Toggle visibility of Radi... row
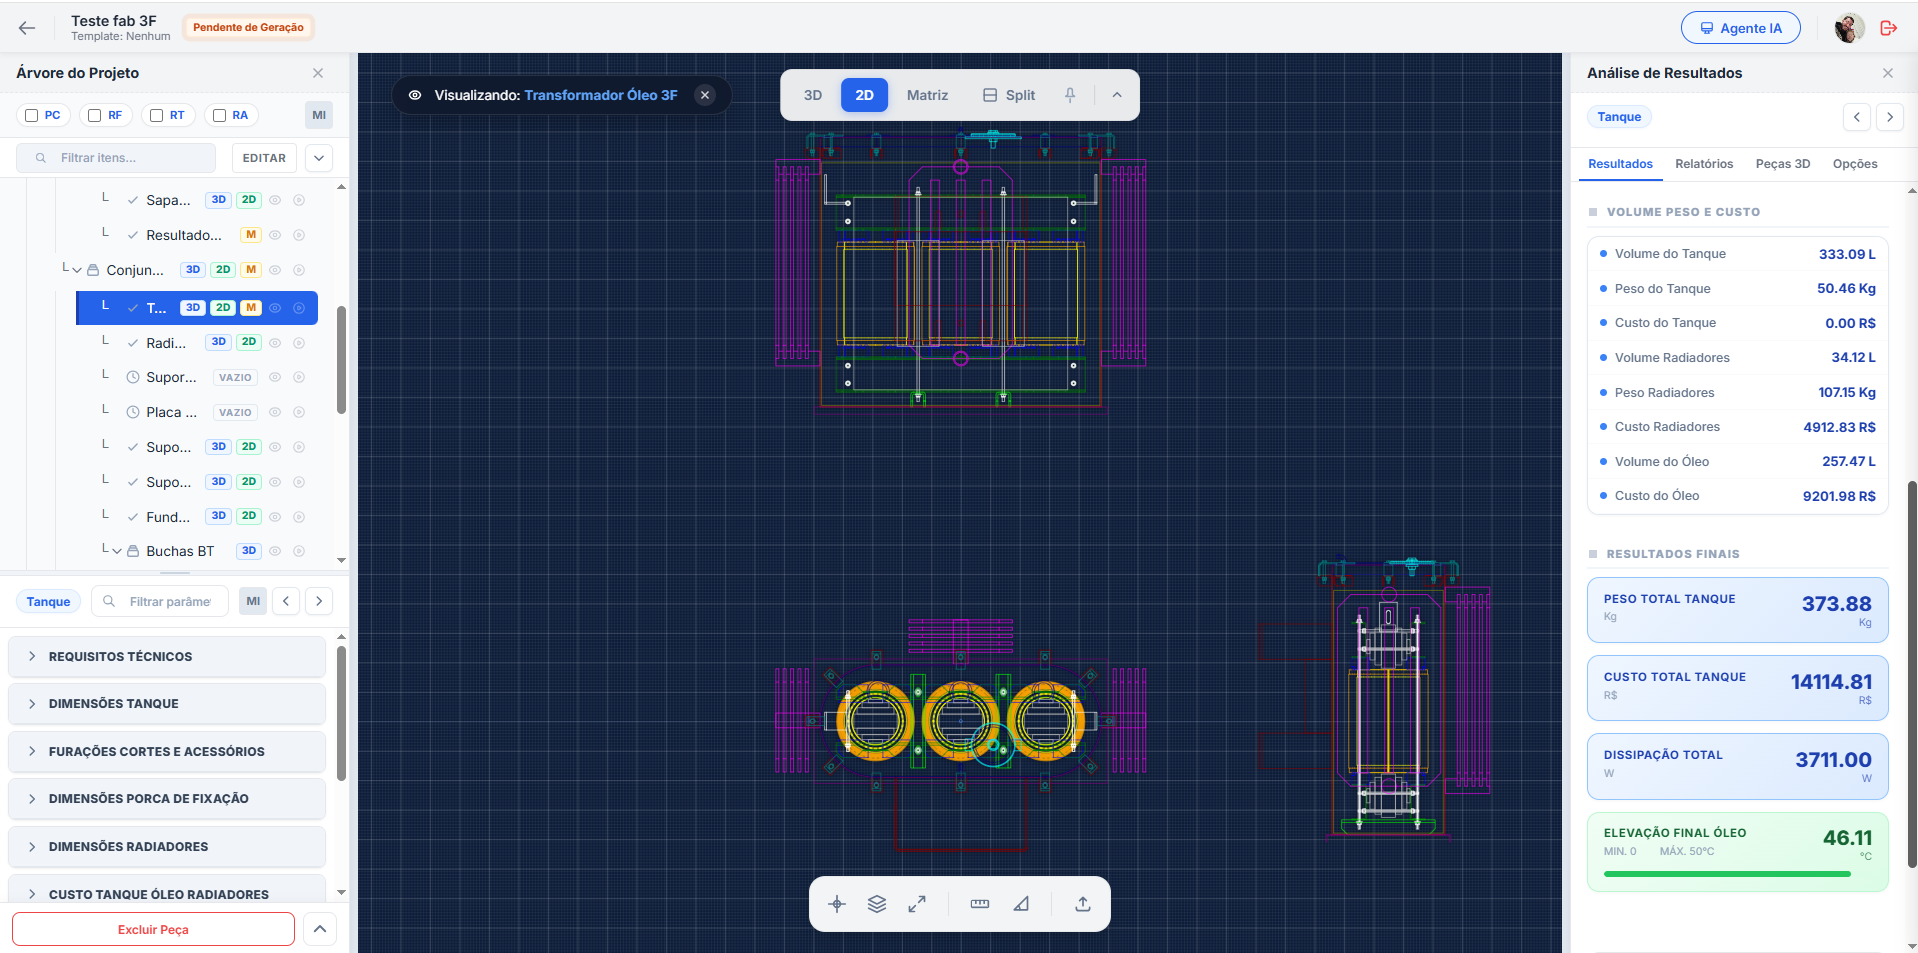The height and width of the screenshot is (953, 1918). click(x=275, y=343)
